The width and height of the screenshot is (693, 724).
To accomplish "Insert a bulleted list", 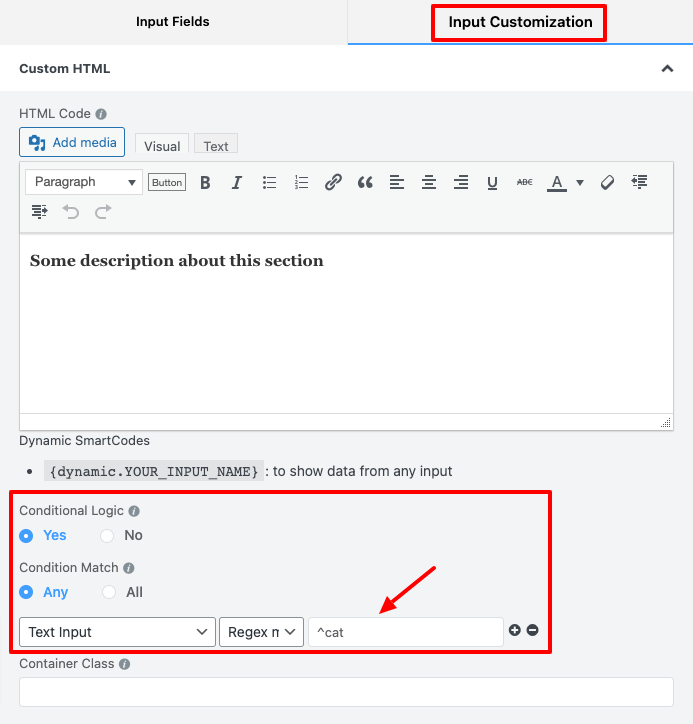I will click(x=269, y=182).
